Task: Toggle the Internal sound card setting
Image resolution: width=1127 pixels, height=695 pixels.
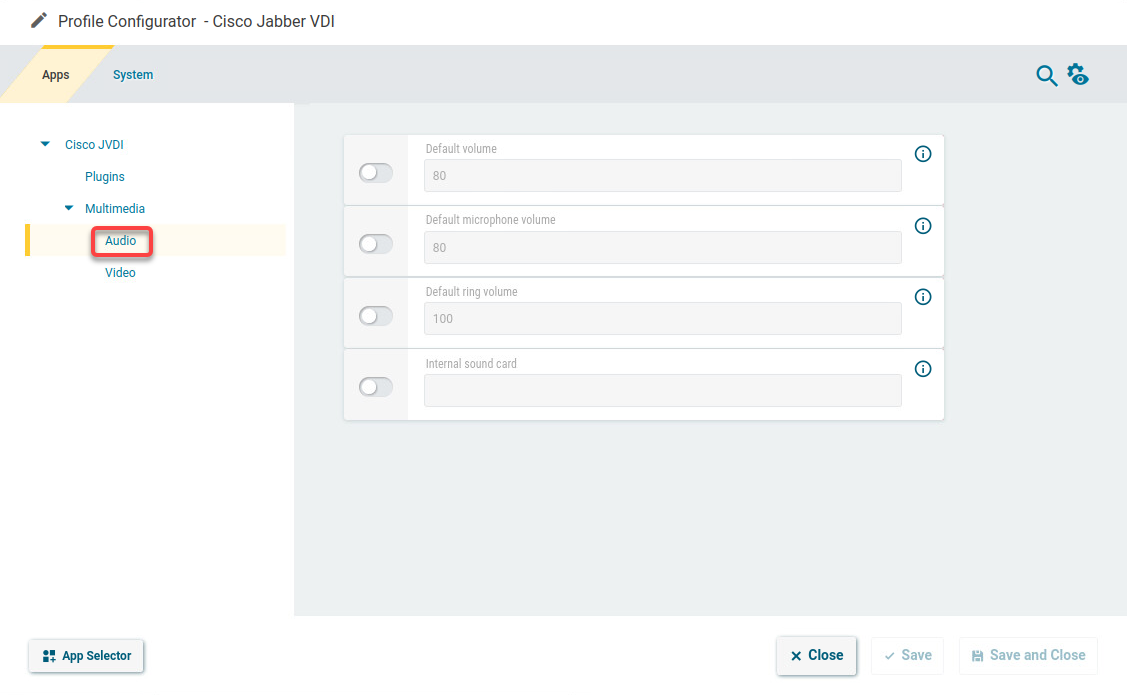Action: point(375,387)
